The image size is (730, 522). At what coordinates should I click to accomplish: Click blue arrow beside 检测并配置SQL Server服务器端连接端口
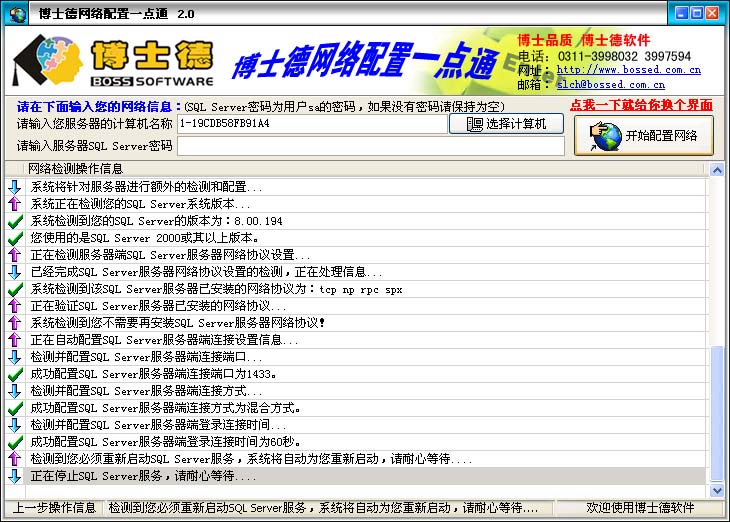14,357
